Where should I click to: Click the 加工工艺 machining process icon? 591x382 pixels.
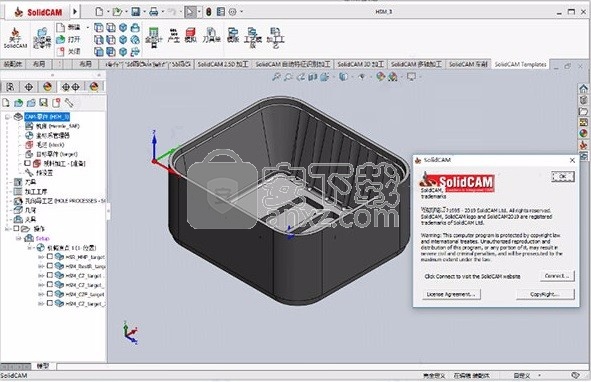(276, 37)
